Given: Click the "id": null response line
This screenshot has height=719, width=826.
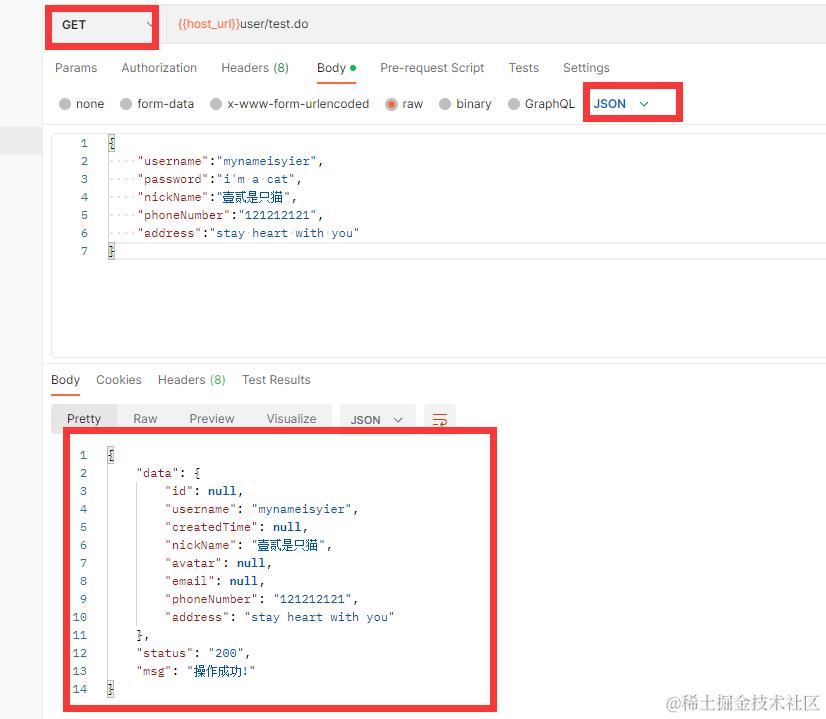Looking at the screenshot, I should click(204, 491).
